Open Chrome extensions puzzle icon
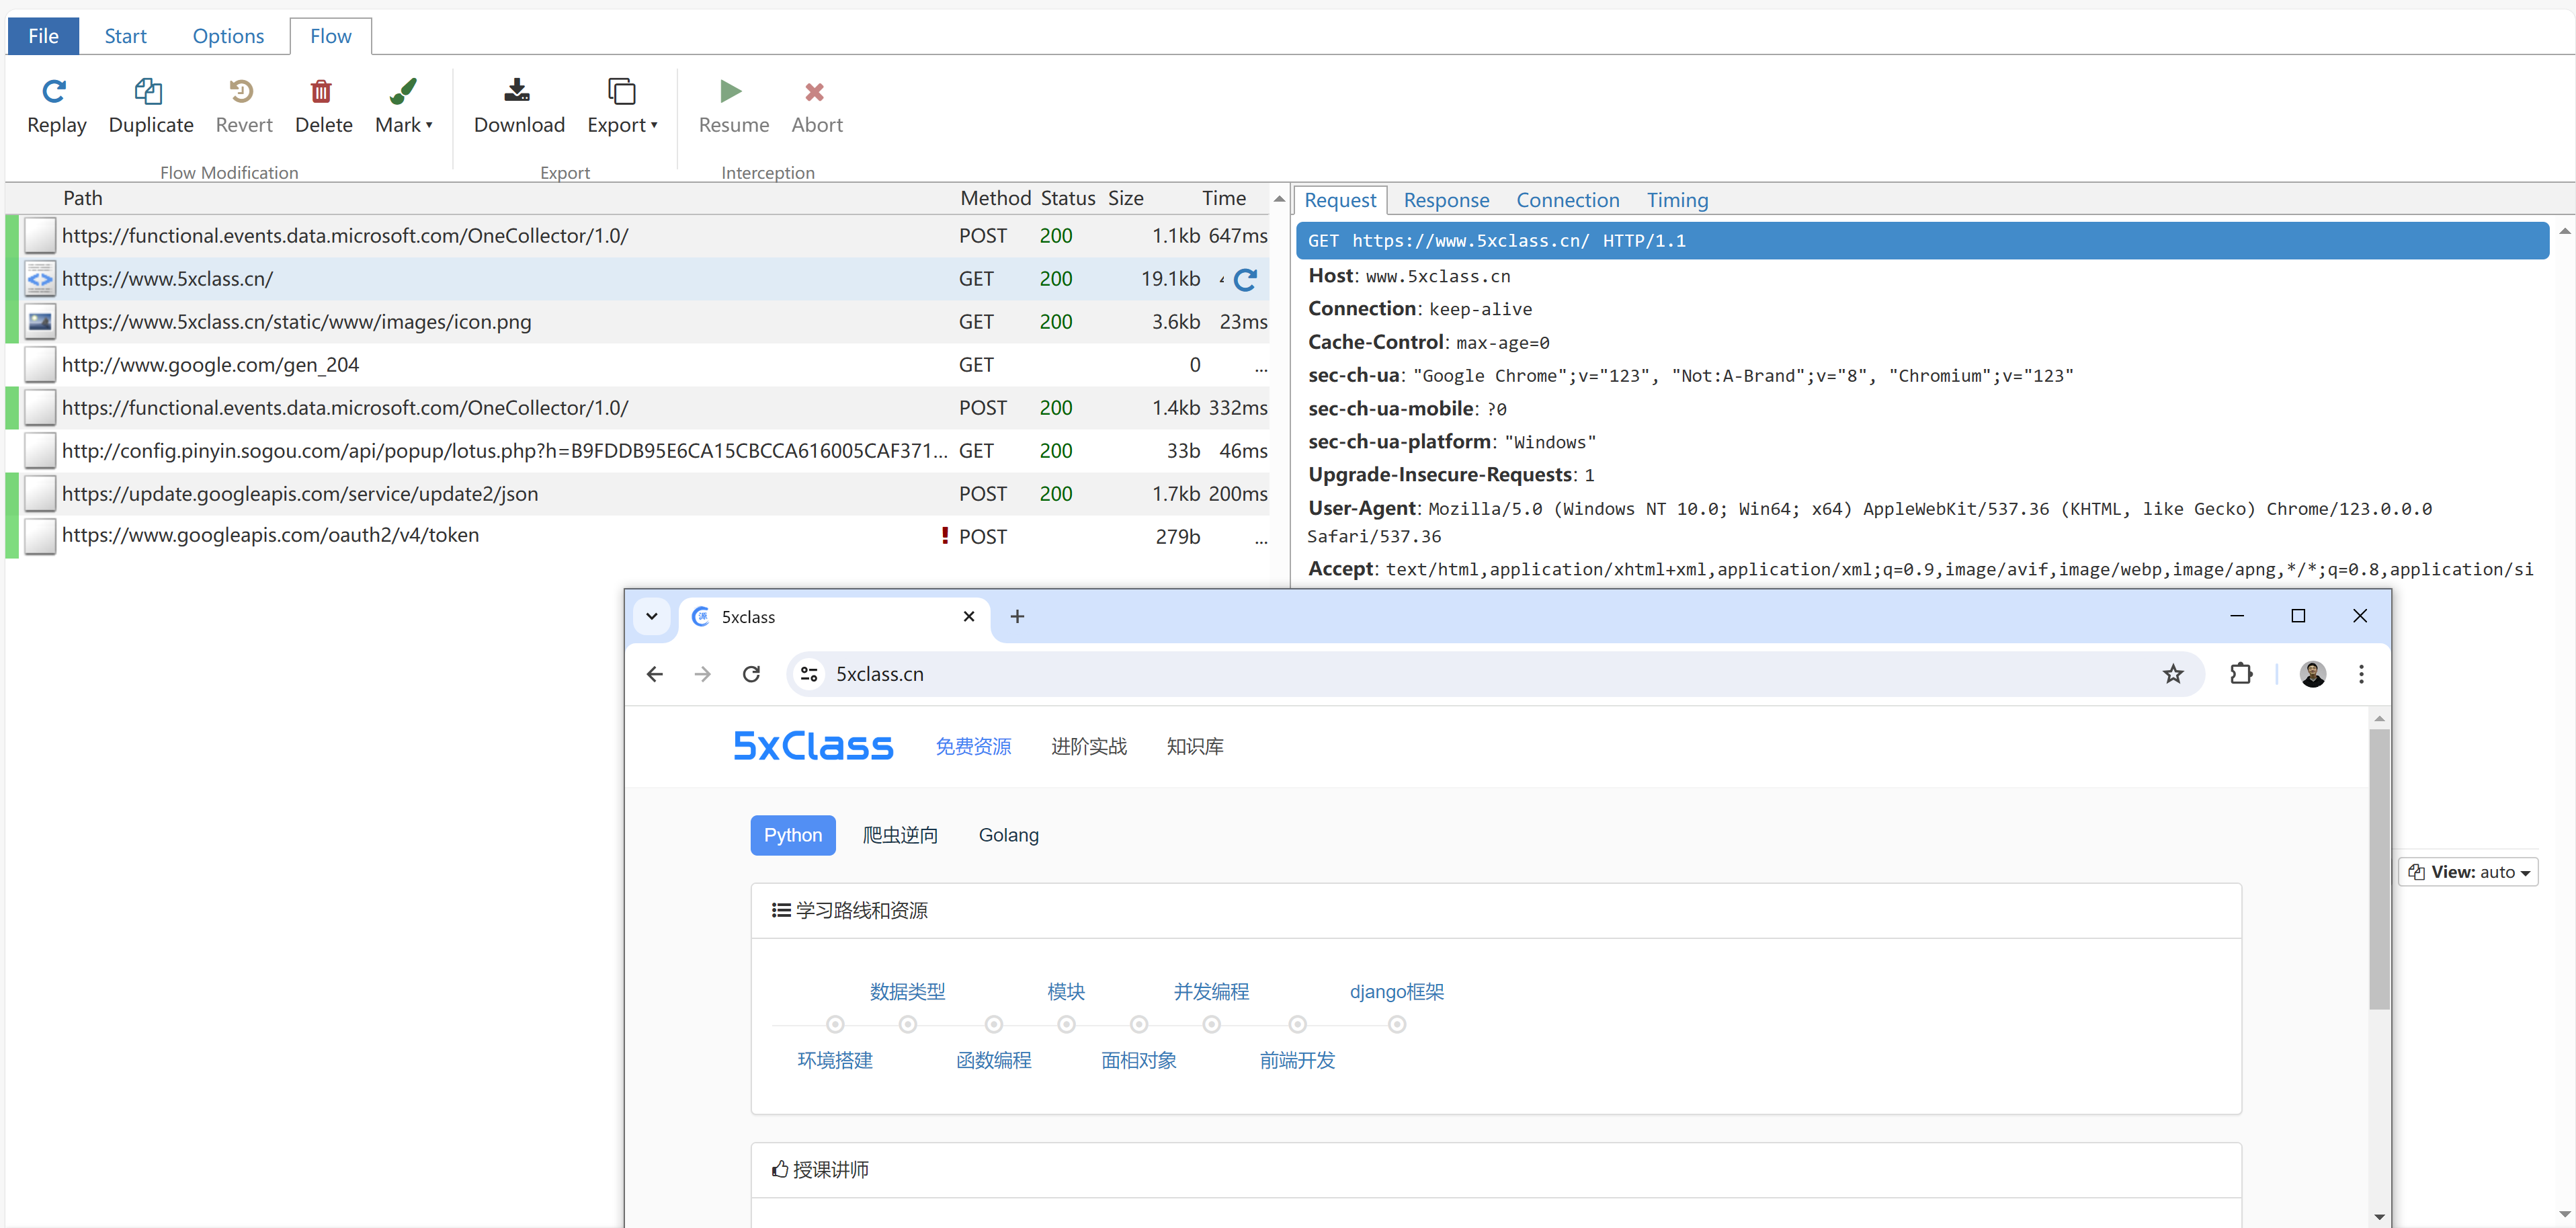The image size is (2576, 1228). [x=2241, y=674]
